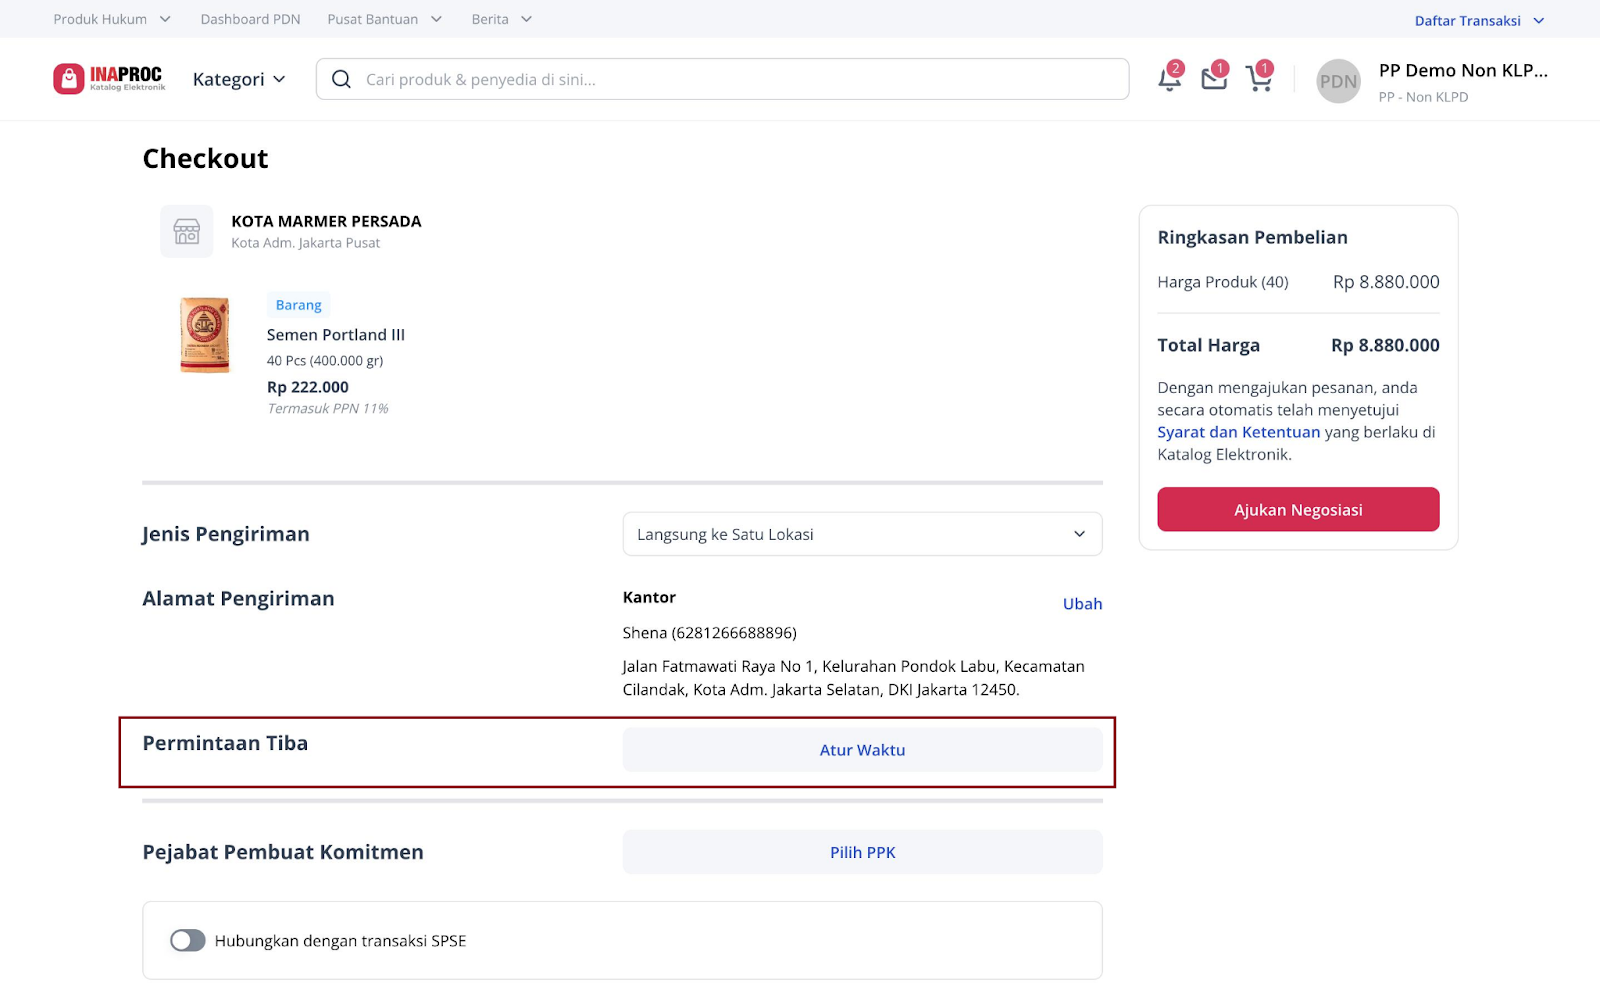The width and height of the screenshot is (1600, 1001).
Task: Click the Total Harga Rp 8.880.000 value
Action: coord(1385,345)
